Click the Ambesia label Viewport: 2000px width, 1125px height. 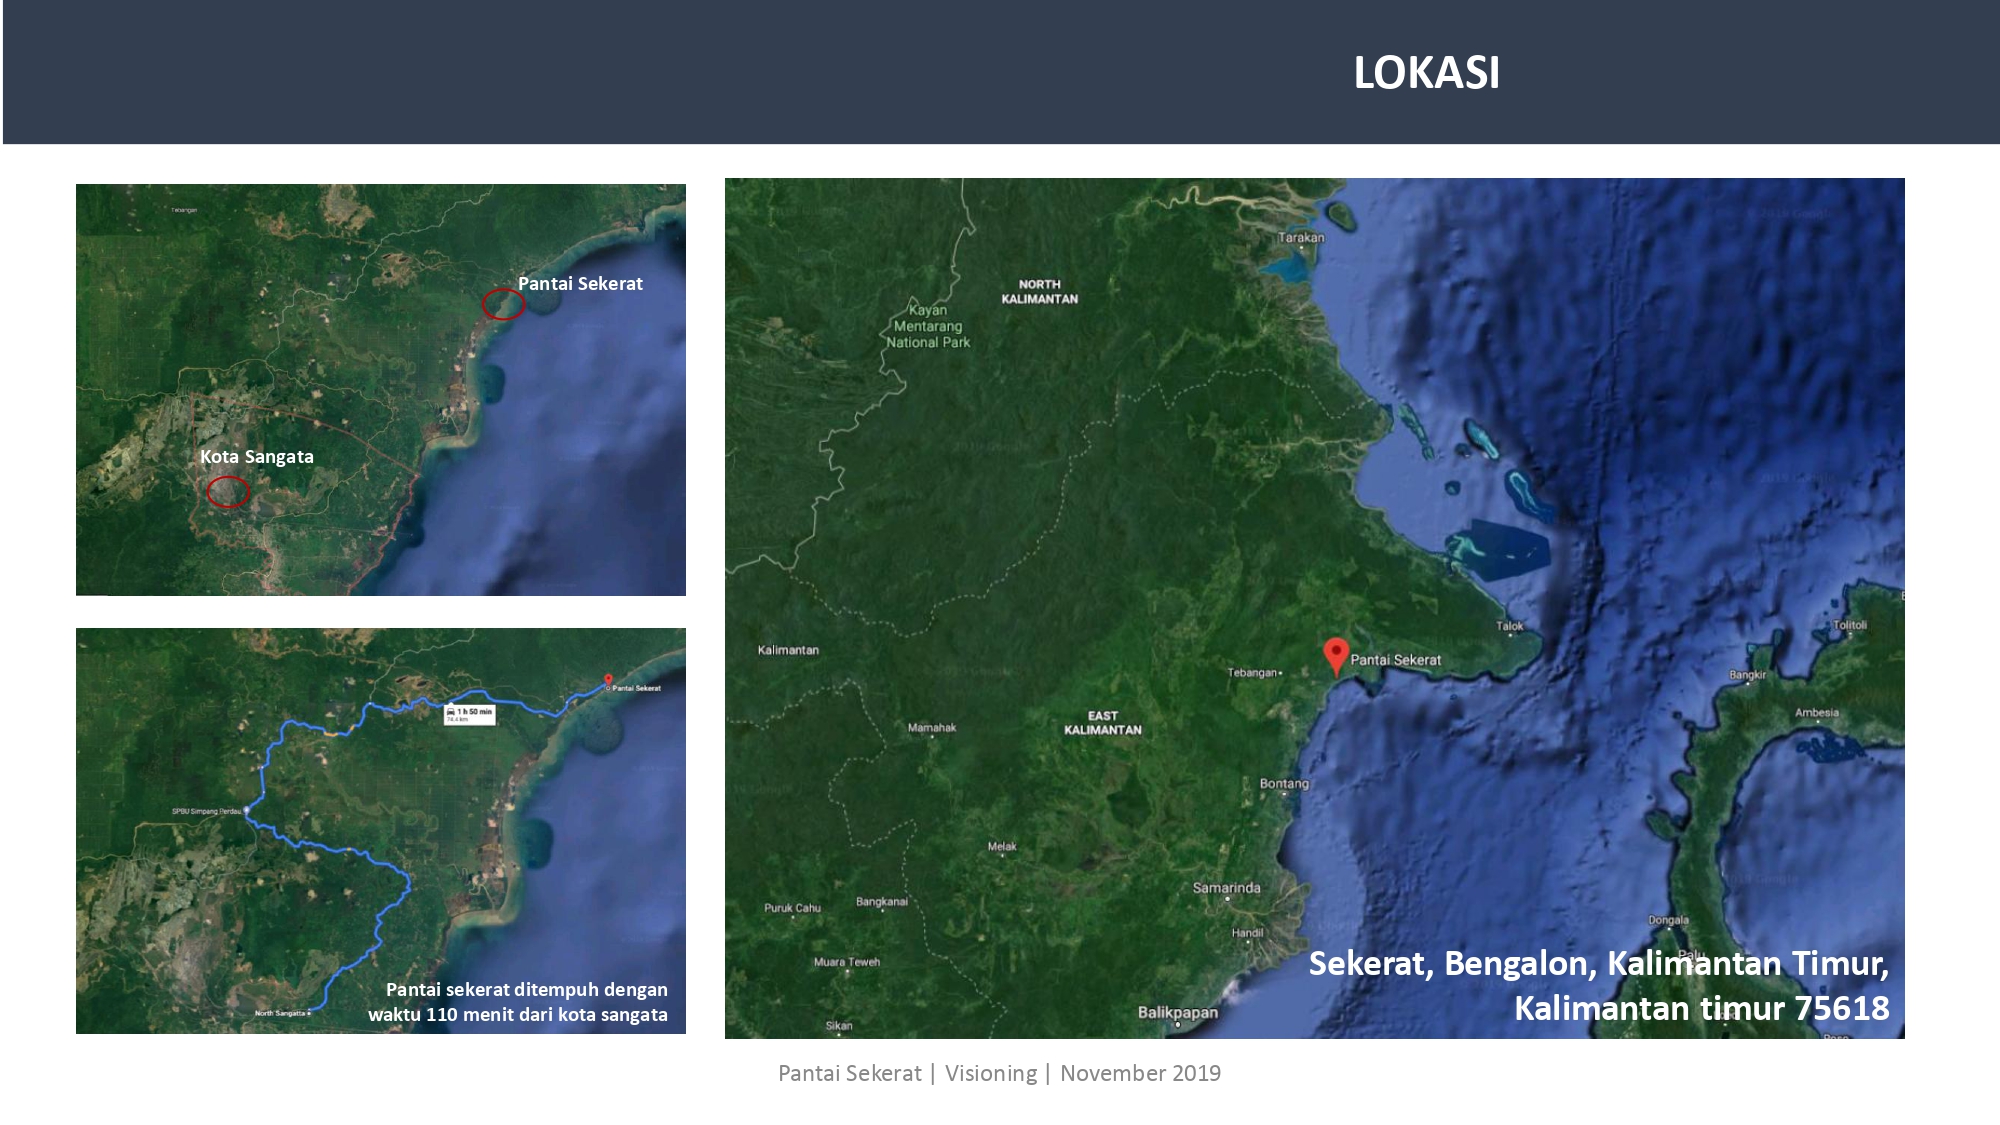pyautogui.click(x=1817, y=713)
